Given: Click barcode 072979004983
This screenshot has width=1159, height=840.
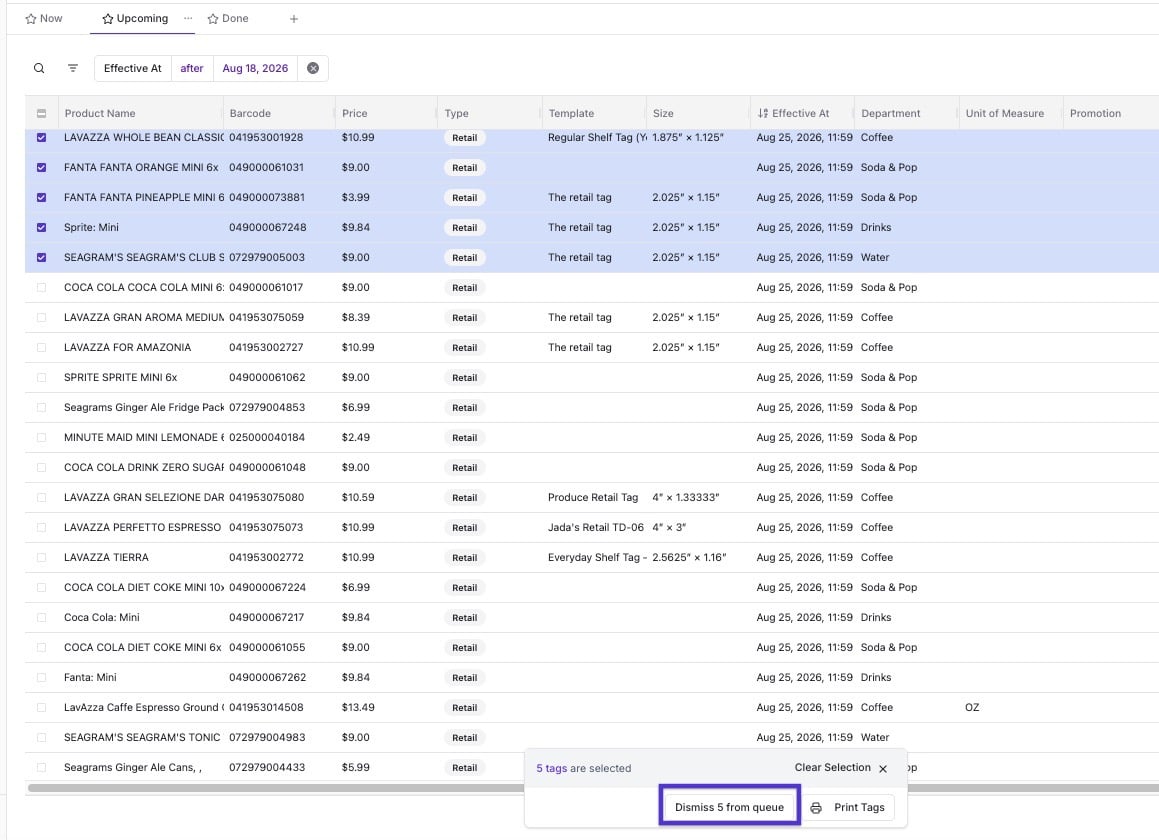Looking at the screenshot, I should pos(267,737).
